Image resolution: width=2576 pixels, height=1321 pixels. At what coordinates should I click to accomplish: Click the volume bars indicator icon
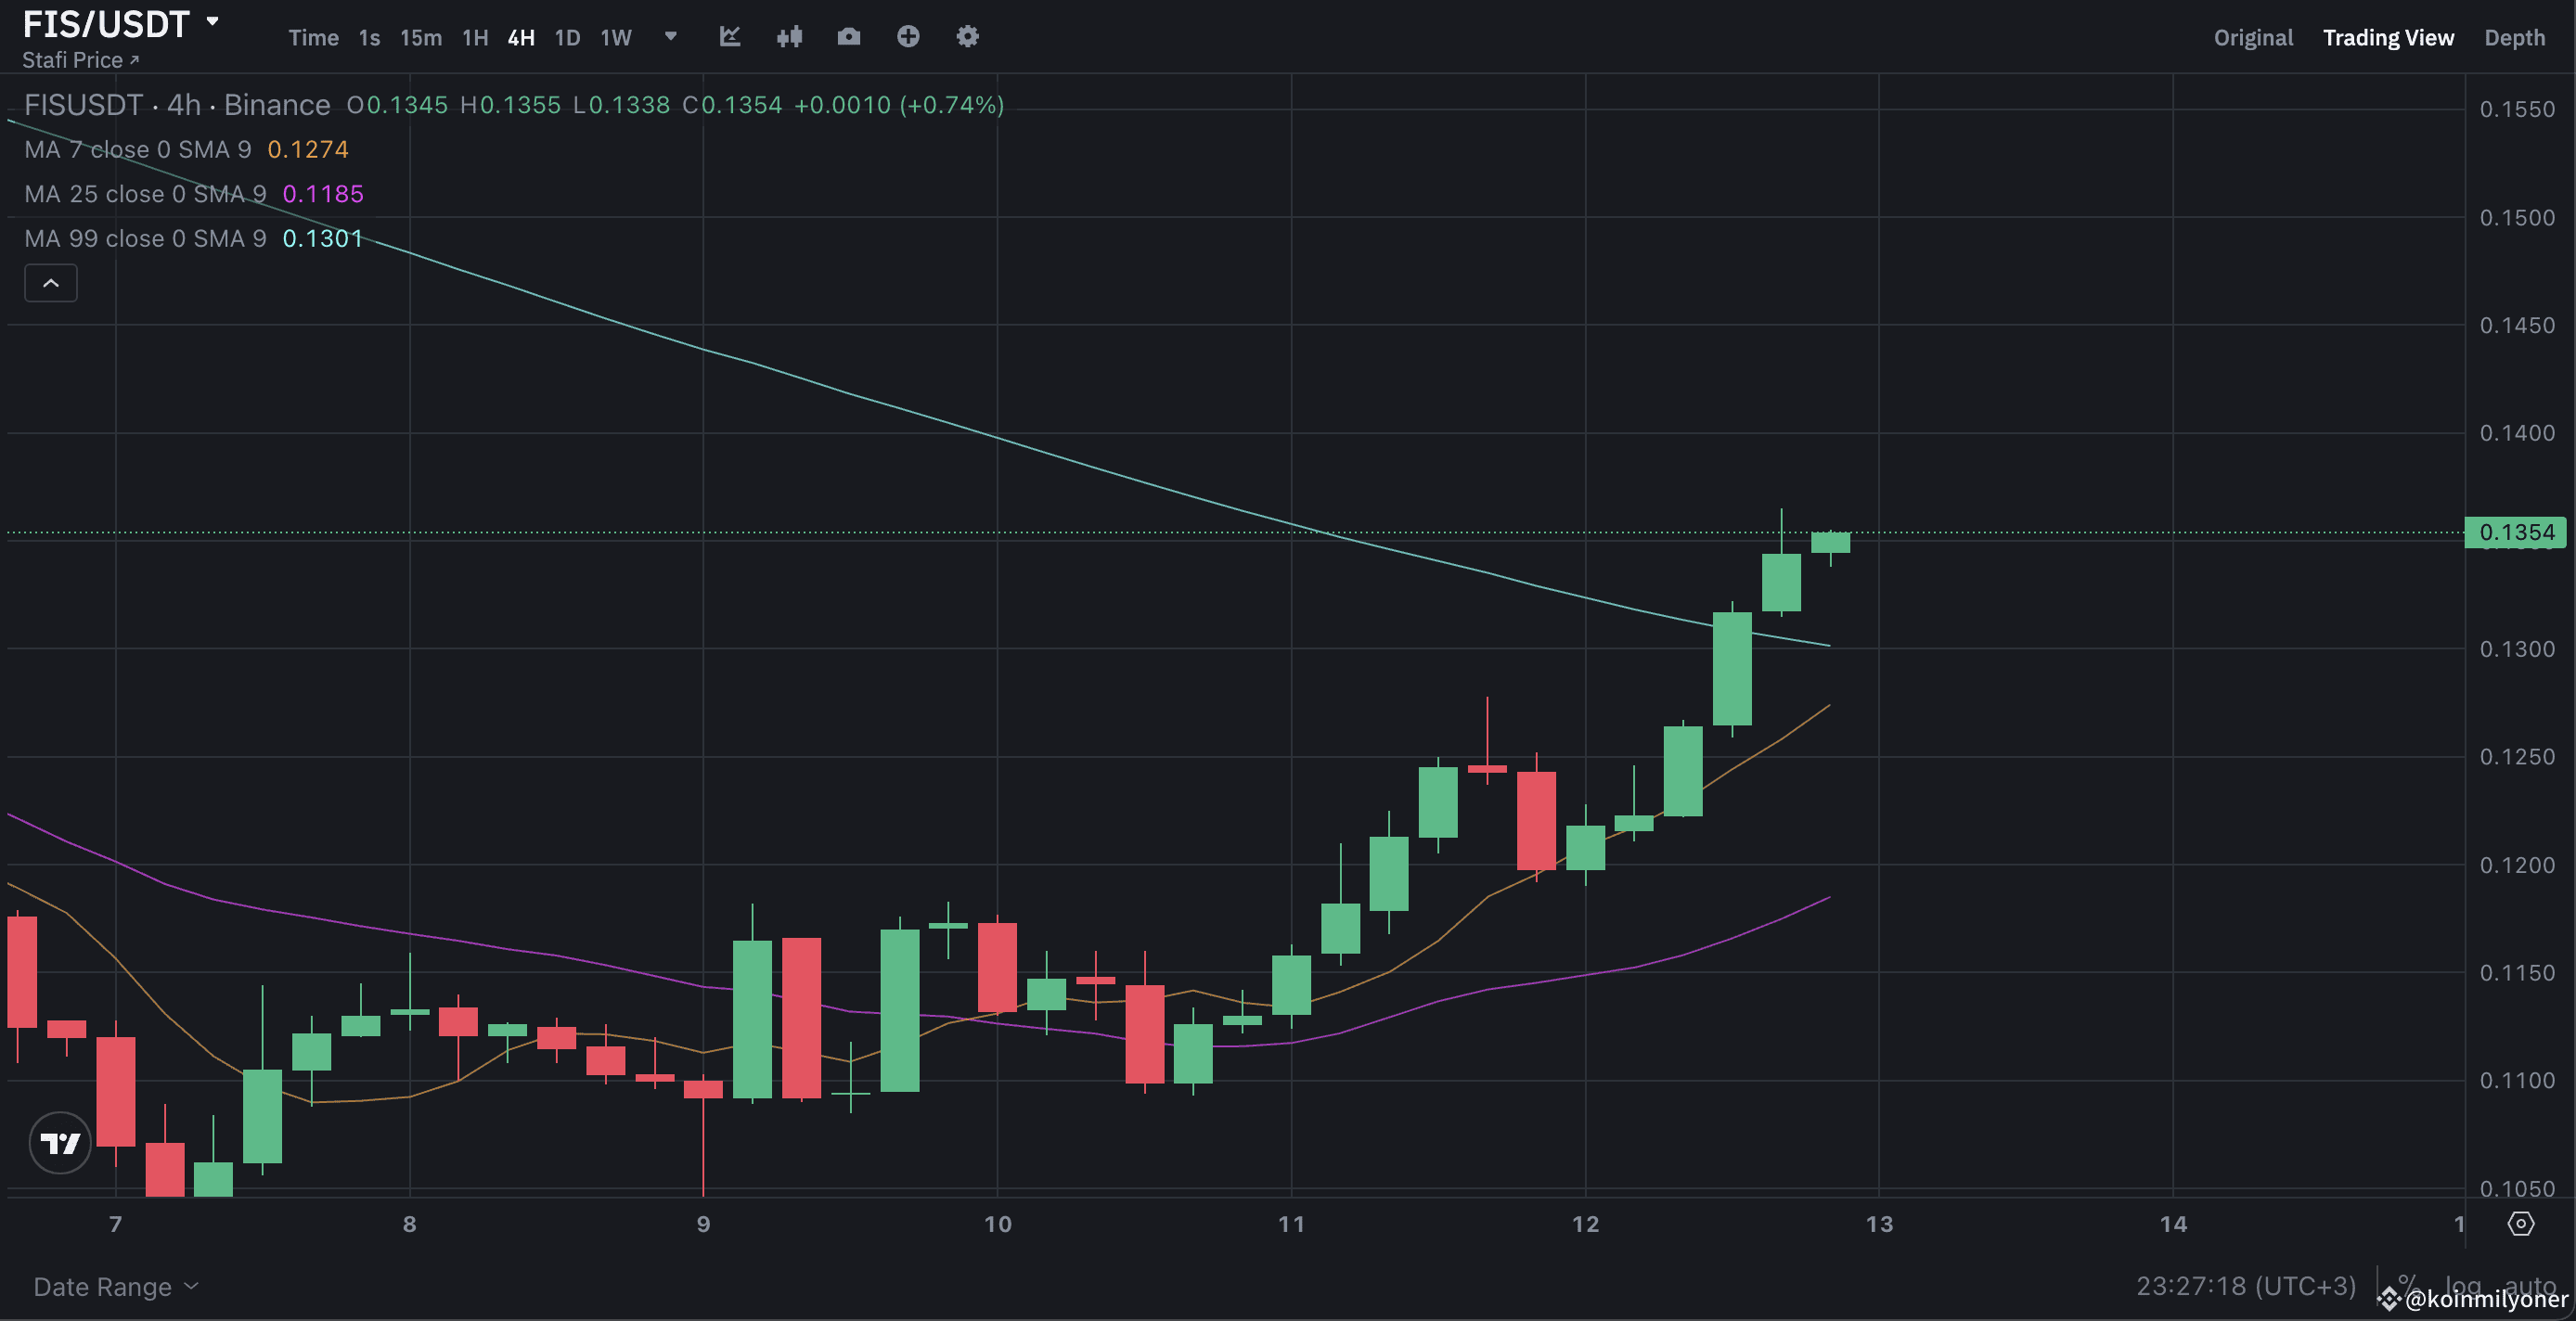(789, 37)
